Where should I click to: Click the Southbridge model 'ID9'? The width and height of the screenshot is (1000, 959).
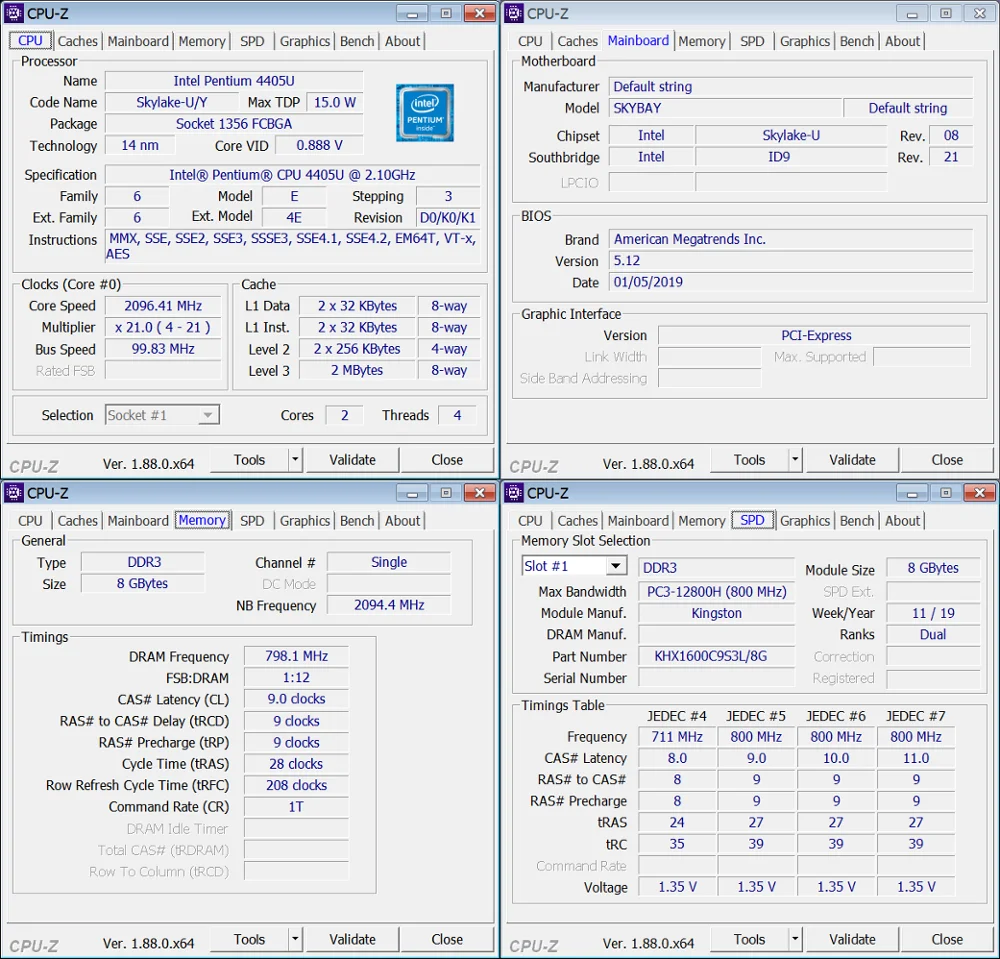point(791,157)
